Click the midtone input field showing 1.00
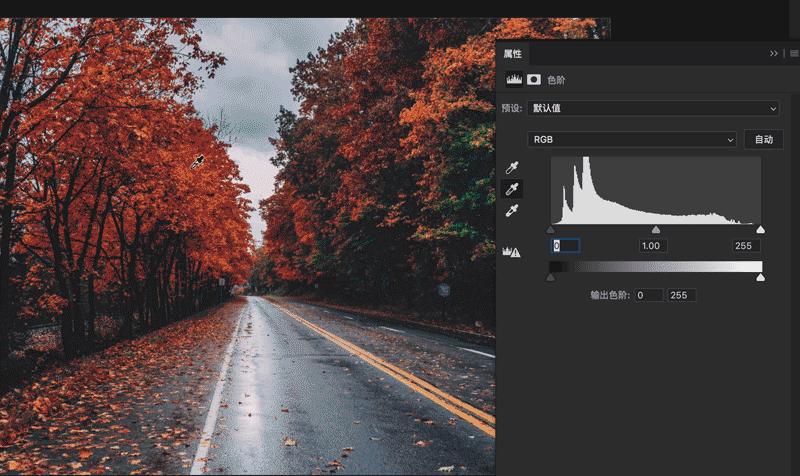The height and width of the screenshot is (476, 800). 653,246
